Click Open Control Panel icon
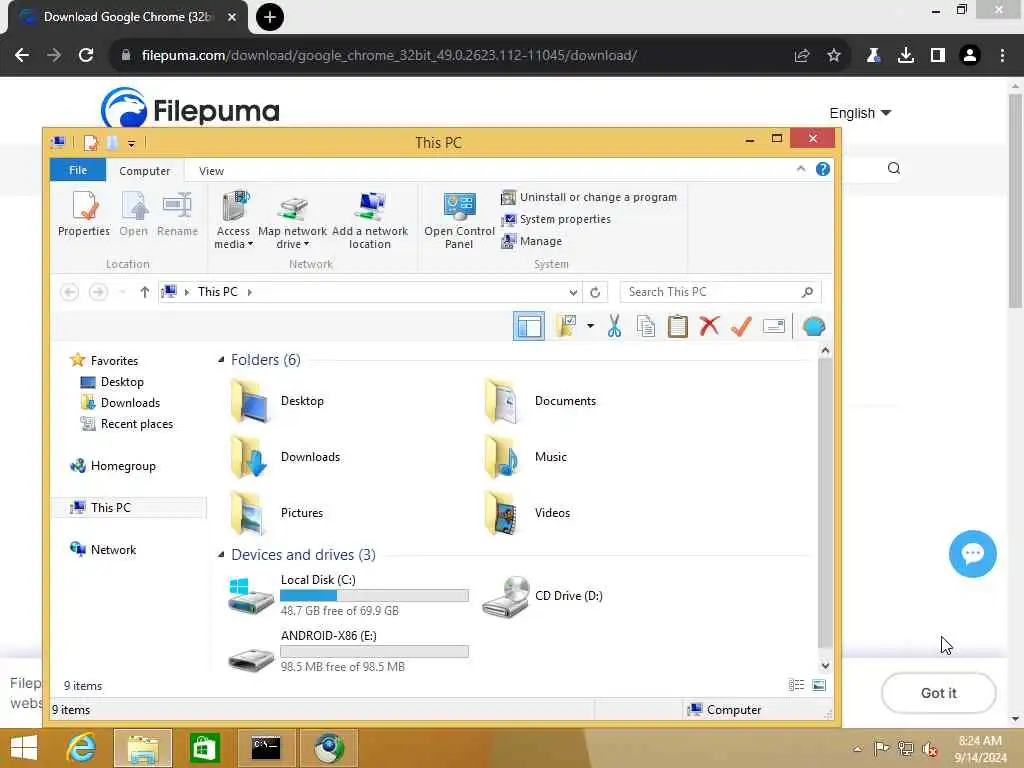The image size is (1024, 768). tap(459, 220)
